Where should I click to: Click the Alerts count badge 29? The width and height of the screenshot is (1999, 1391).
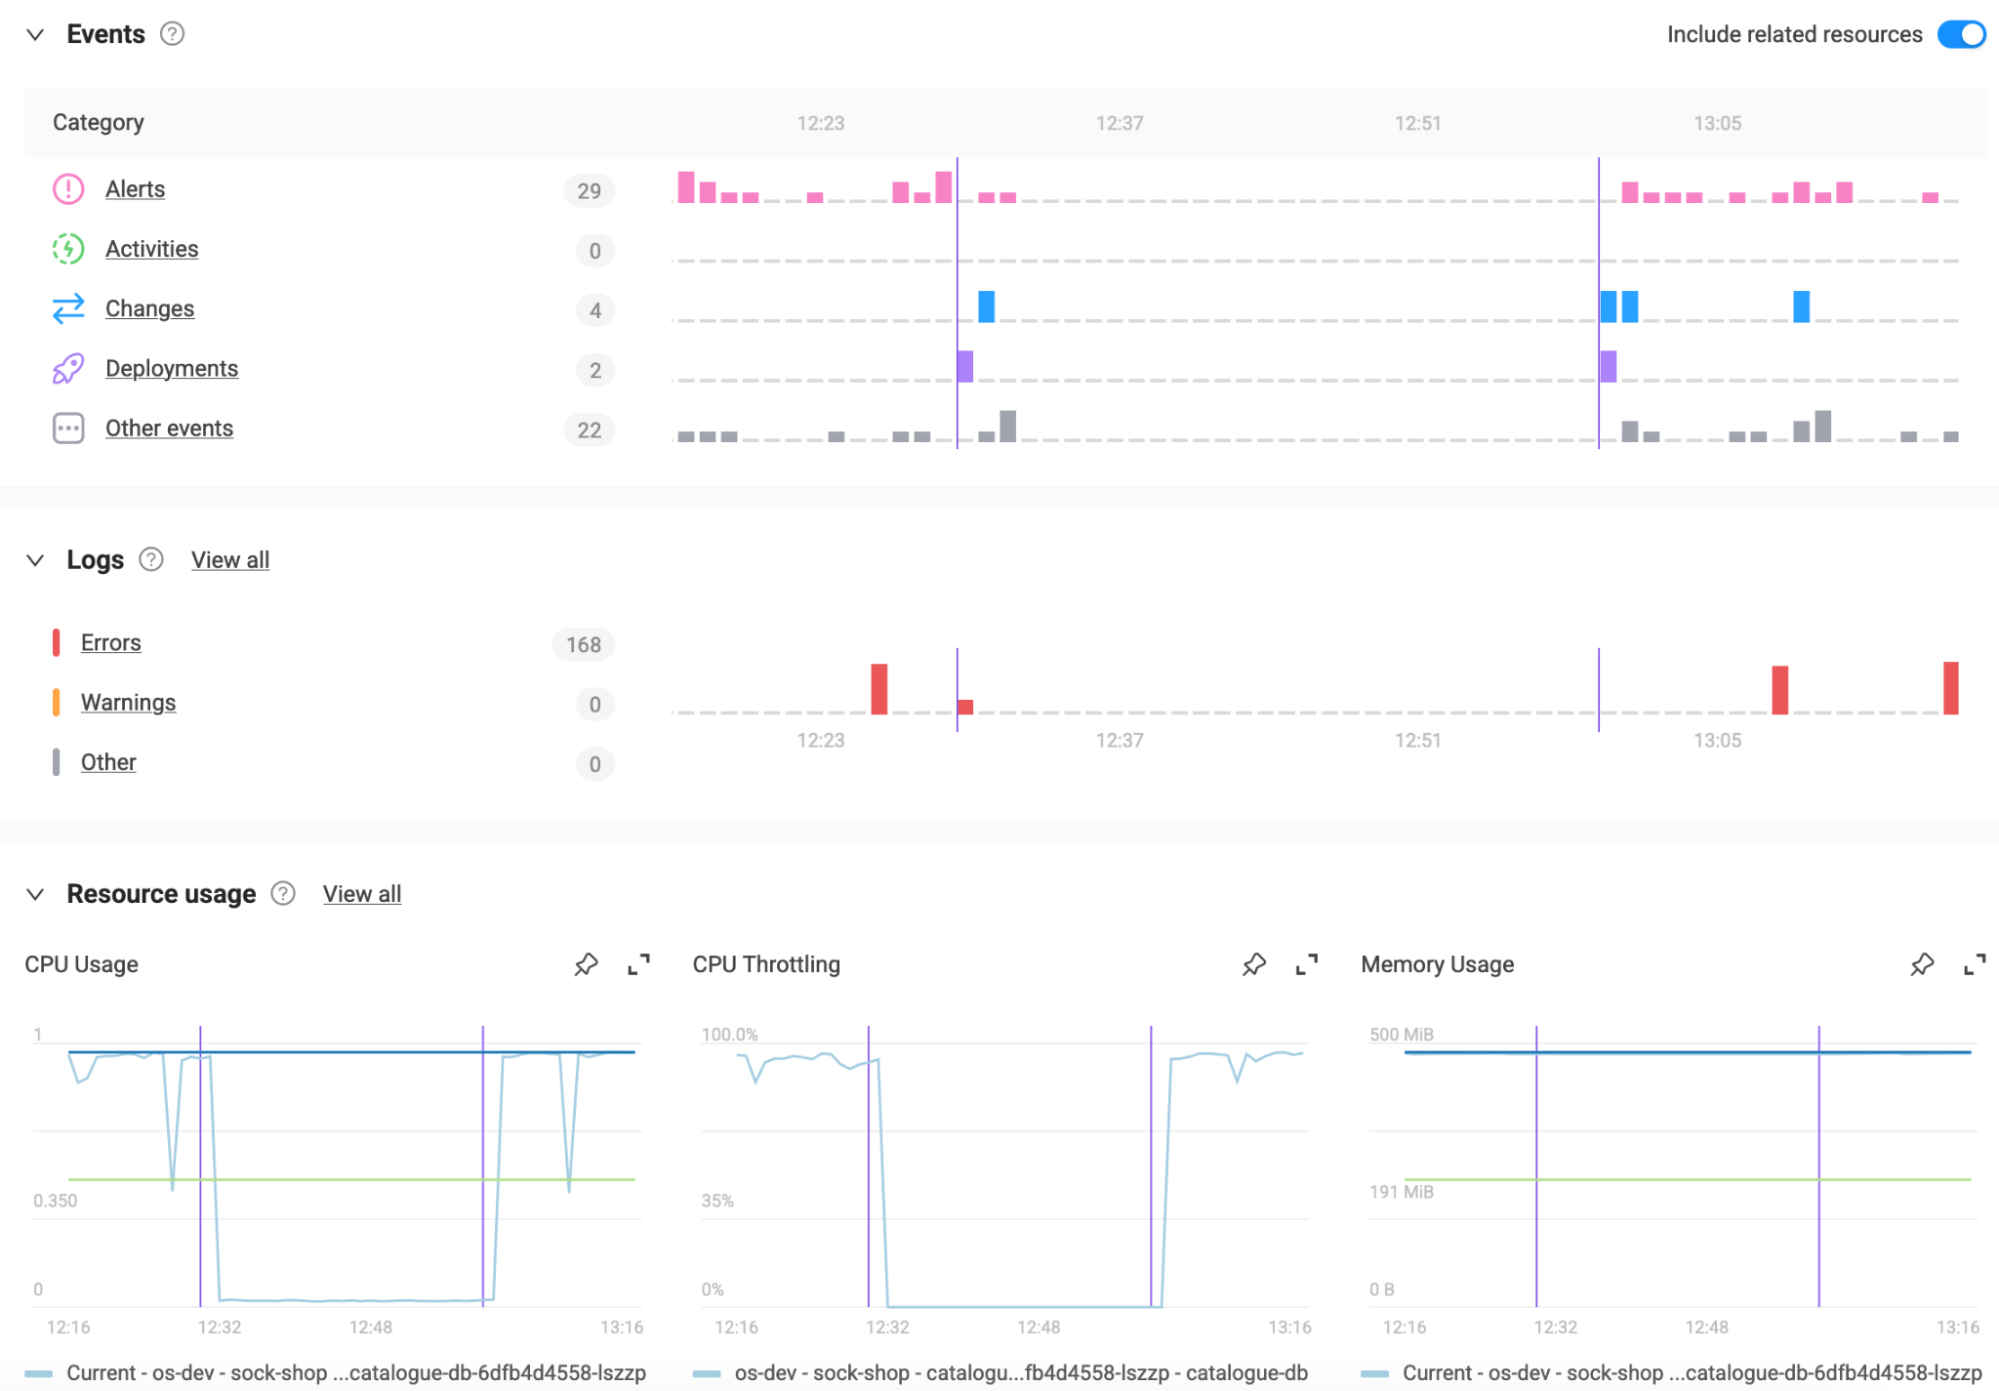click(589, 191)
